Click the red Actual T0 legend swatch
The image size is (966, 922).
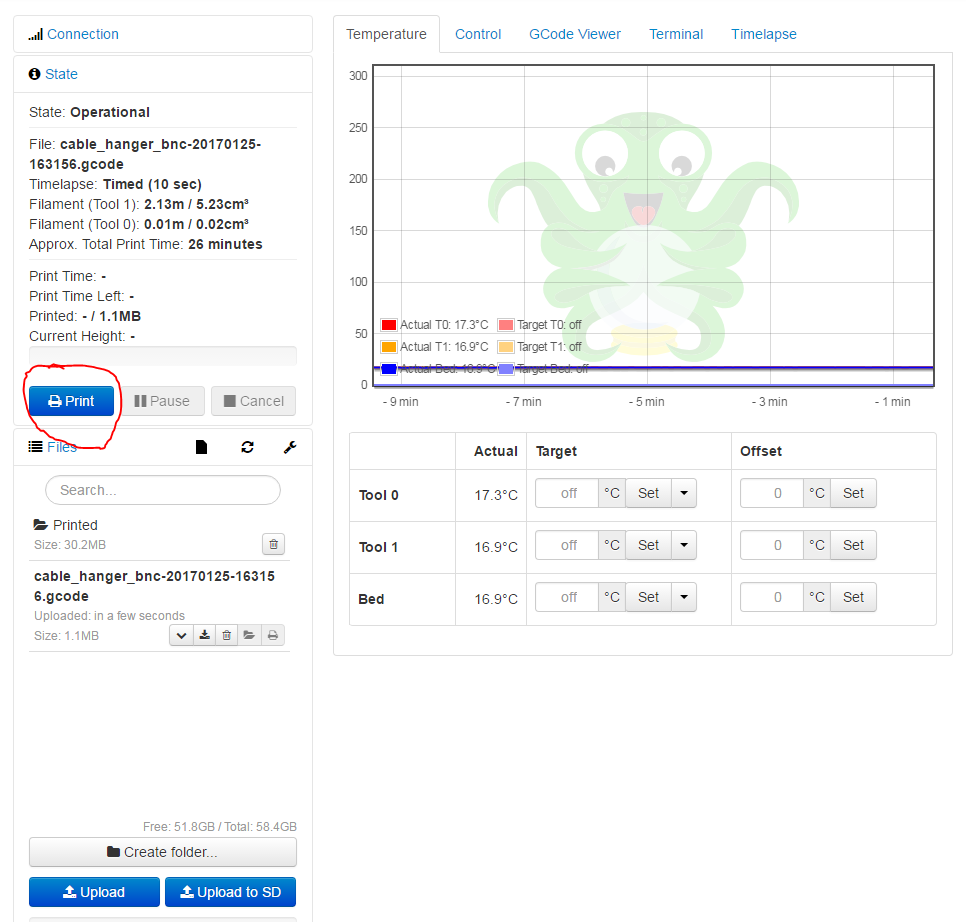coord(389,325)
